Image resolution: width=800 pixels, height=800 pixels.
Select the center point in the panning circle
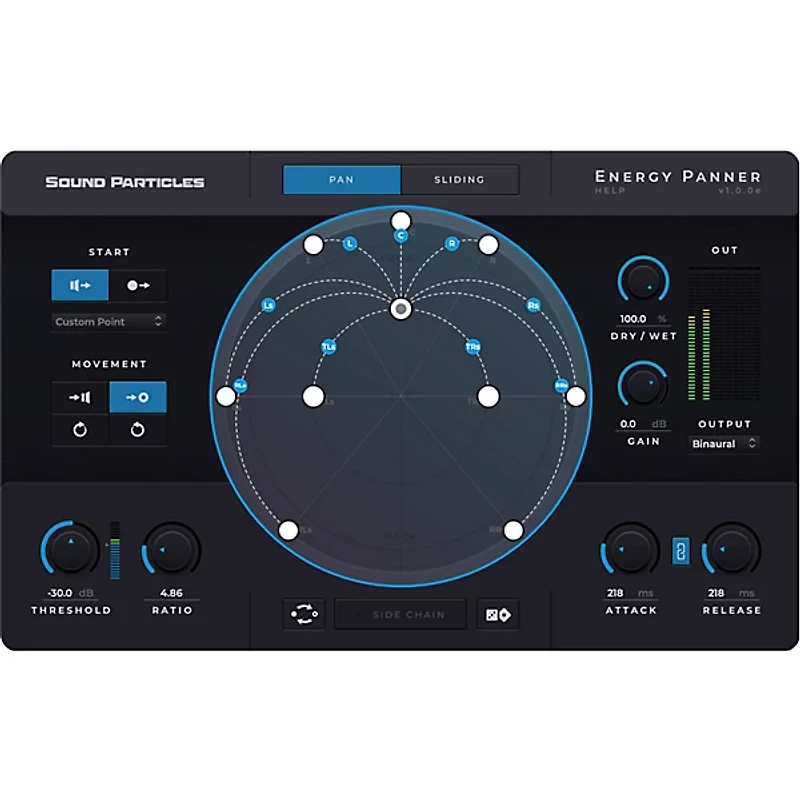[x=400, y=308]
